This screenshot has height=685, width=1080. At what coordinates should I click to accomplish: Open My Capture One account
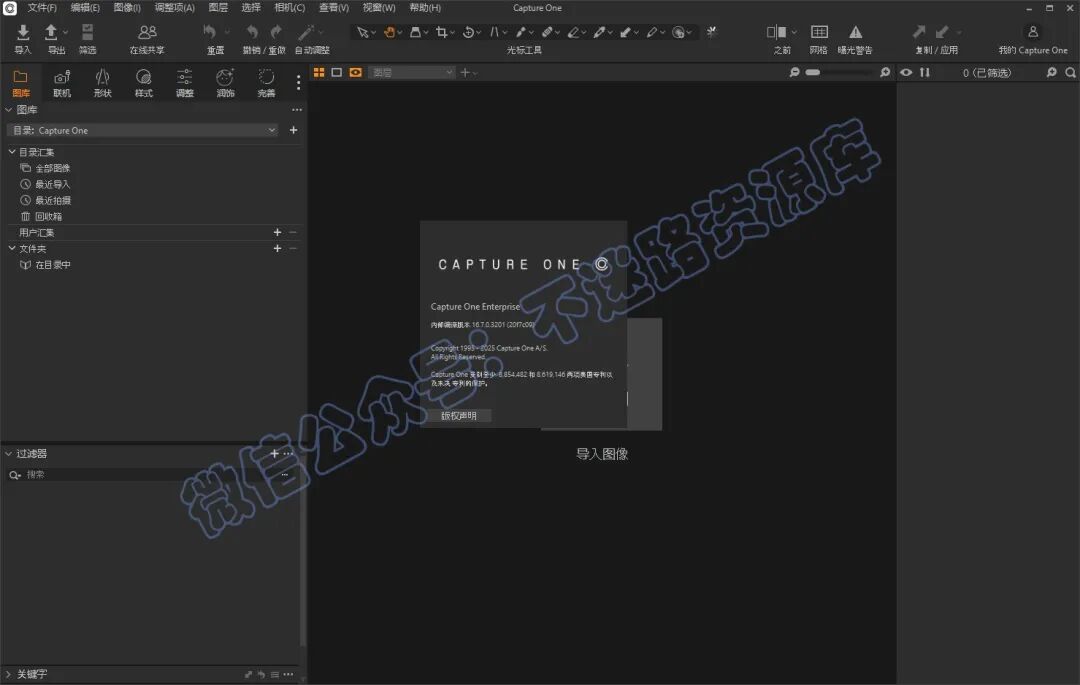(x=1032, y=32)
